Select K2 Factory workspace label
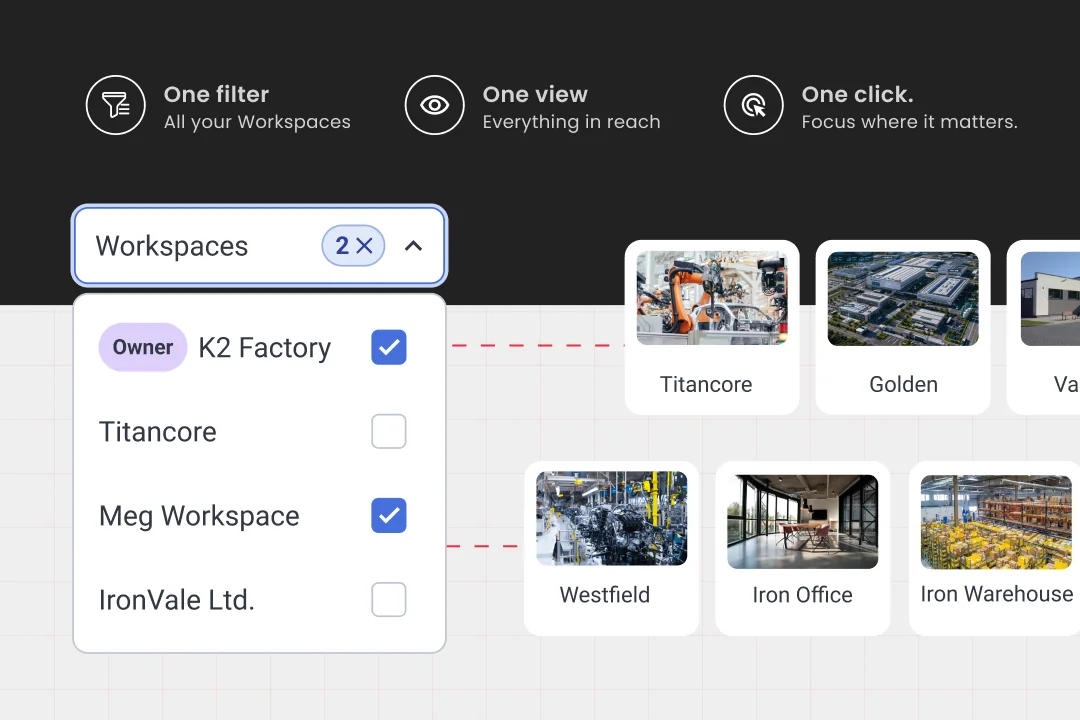This screenshot has height=720, width=1080. coord(264,348)
